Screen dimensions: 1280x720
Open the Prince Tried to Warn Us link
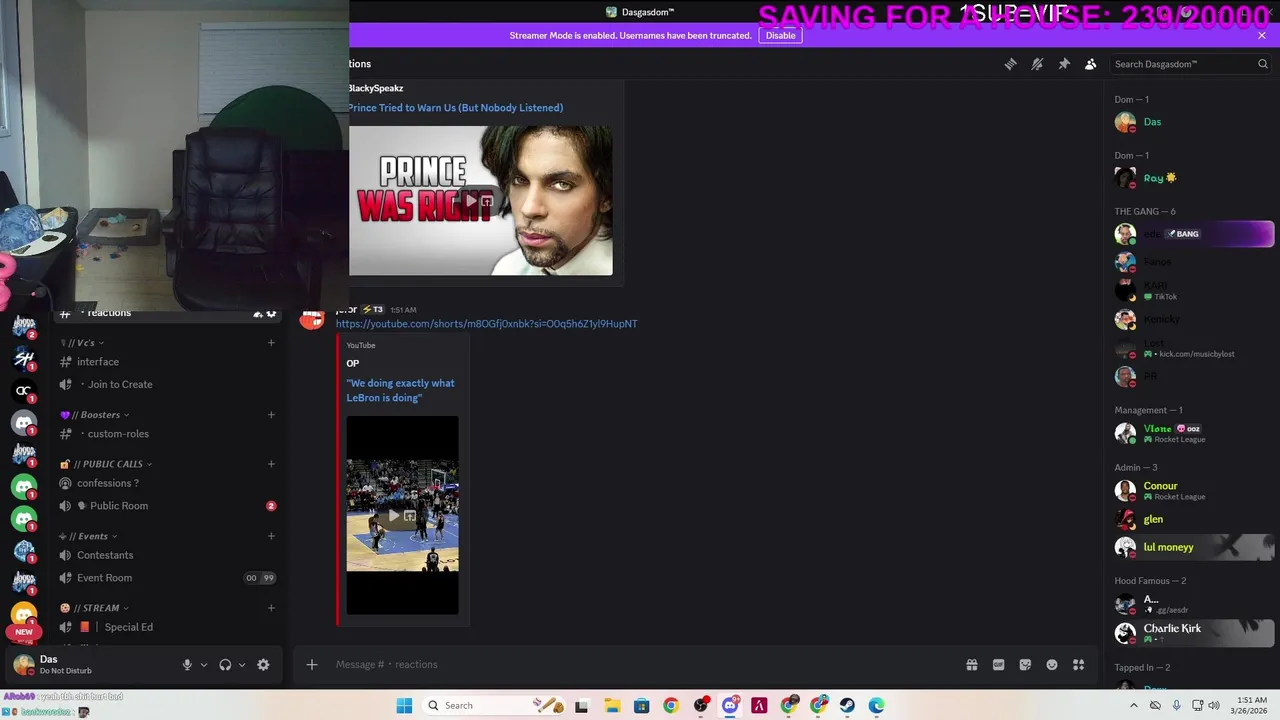[x=456, y=108]
